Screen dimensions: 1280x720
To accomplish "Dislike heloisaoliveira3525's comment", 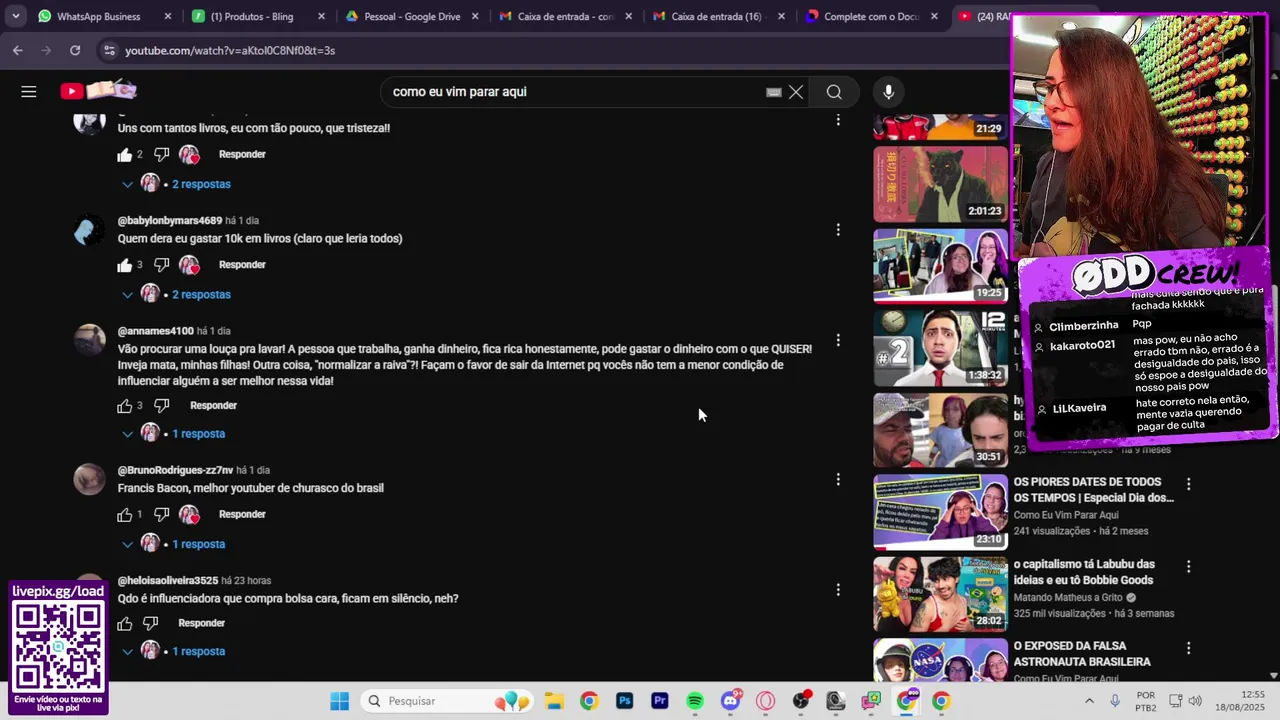I will (x=150, y=623).
